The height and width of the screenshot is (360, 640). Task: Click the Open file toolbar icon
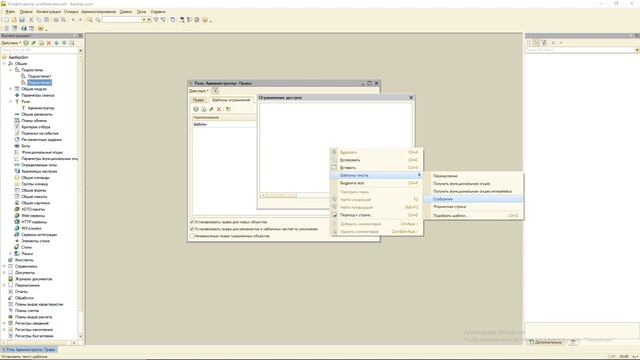click(x=14, y=20)
